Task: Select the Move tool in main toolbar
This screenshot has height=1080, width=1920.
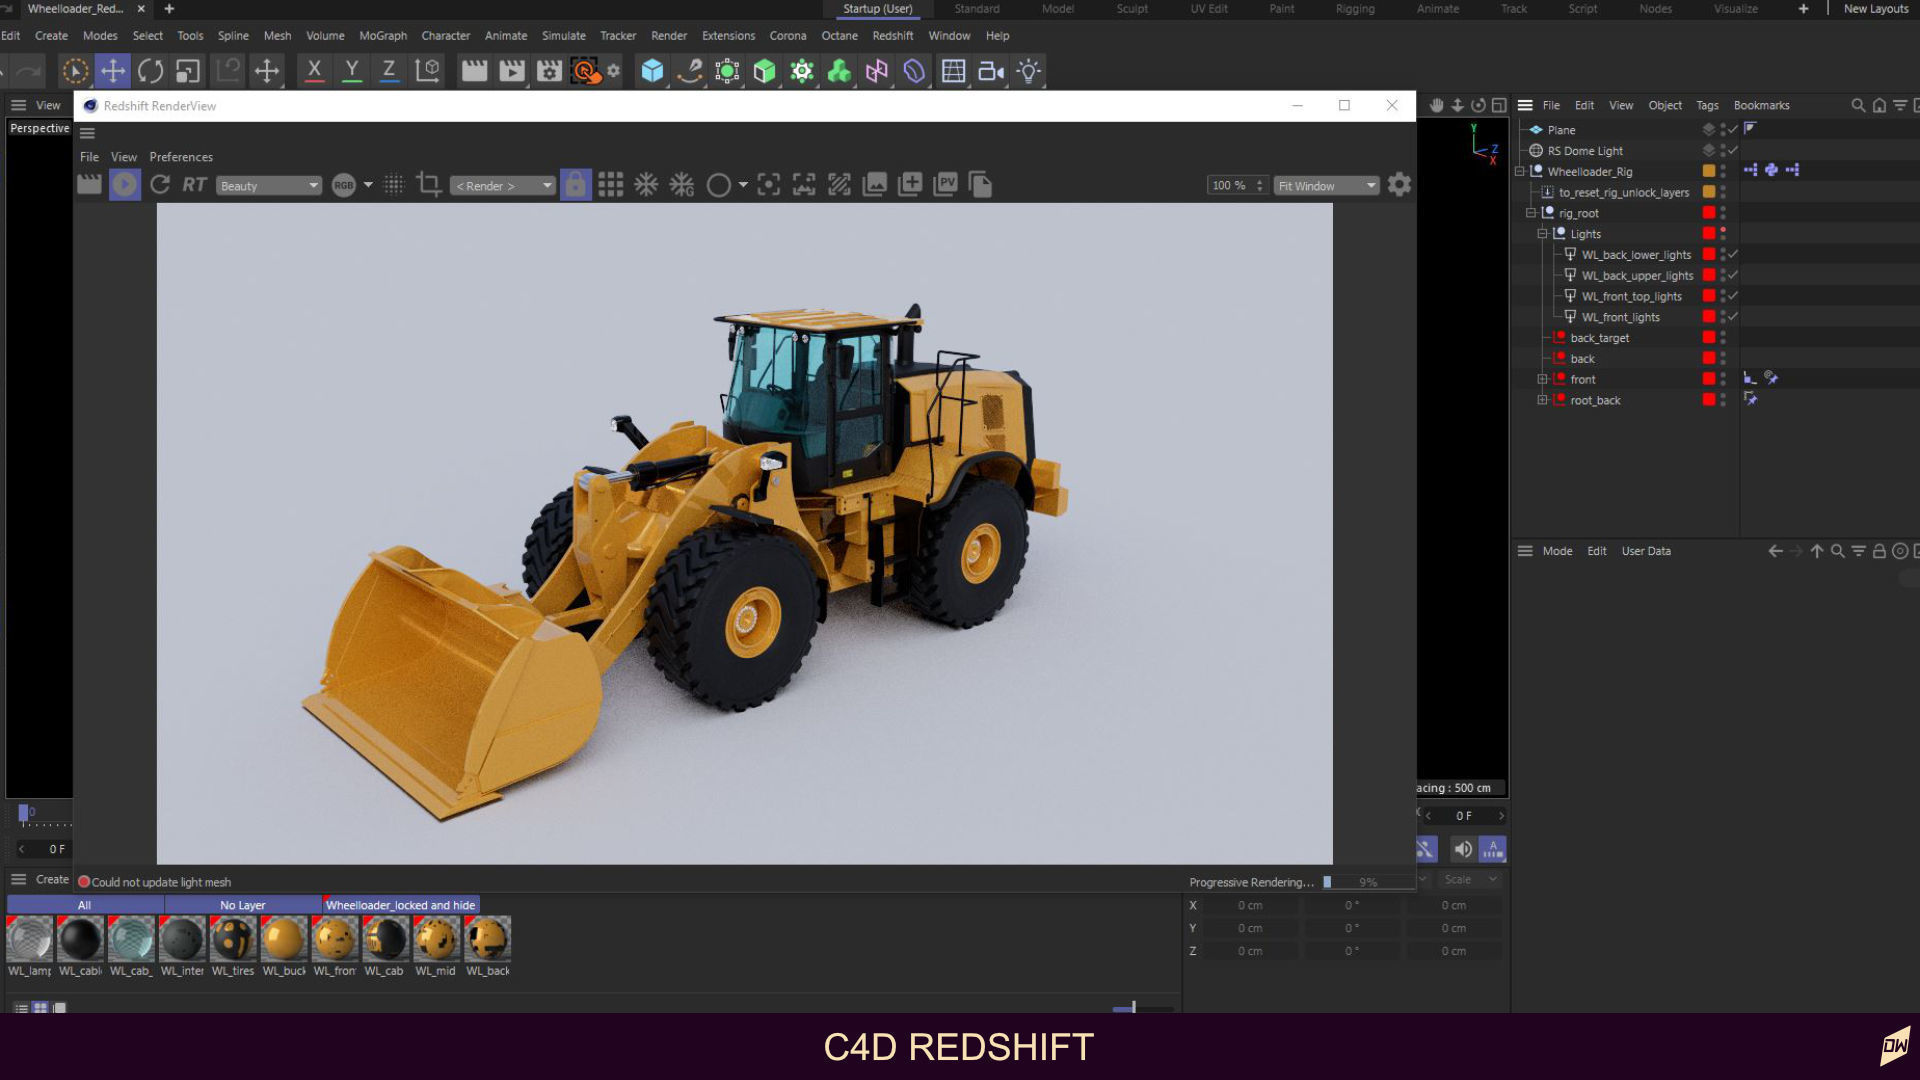Action: tap(113, 71)
